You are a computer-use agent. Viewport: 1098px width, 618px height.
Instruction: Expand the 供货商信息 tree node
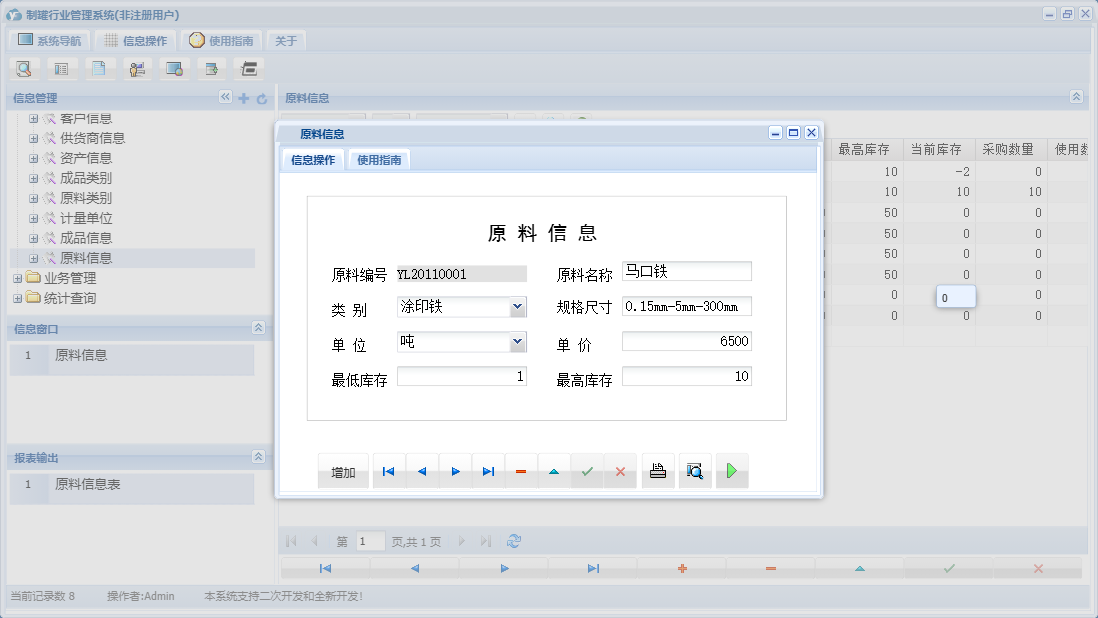pyautogui.click(x=33, y=139)
